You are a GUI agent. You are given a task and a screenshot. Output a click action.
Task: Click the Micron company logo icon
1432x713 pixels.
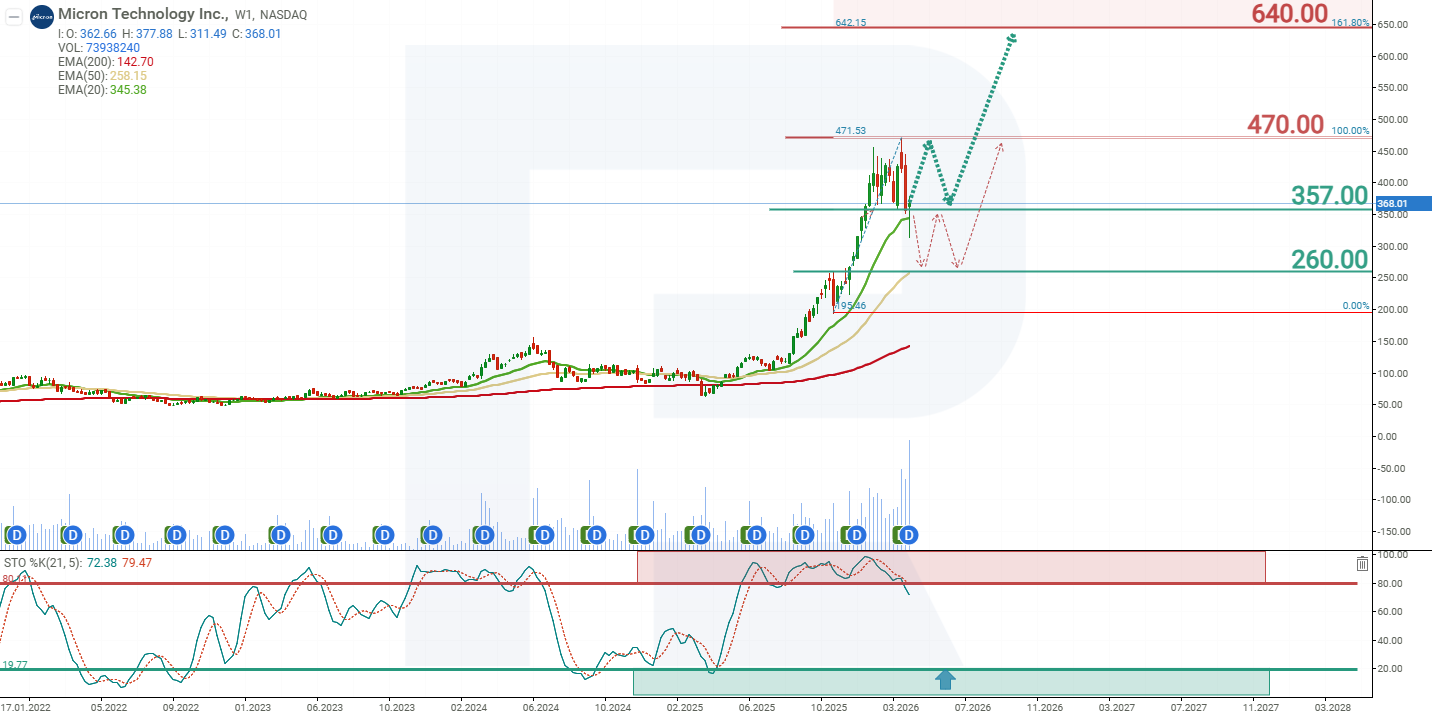[x=41, y=16]
